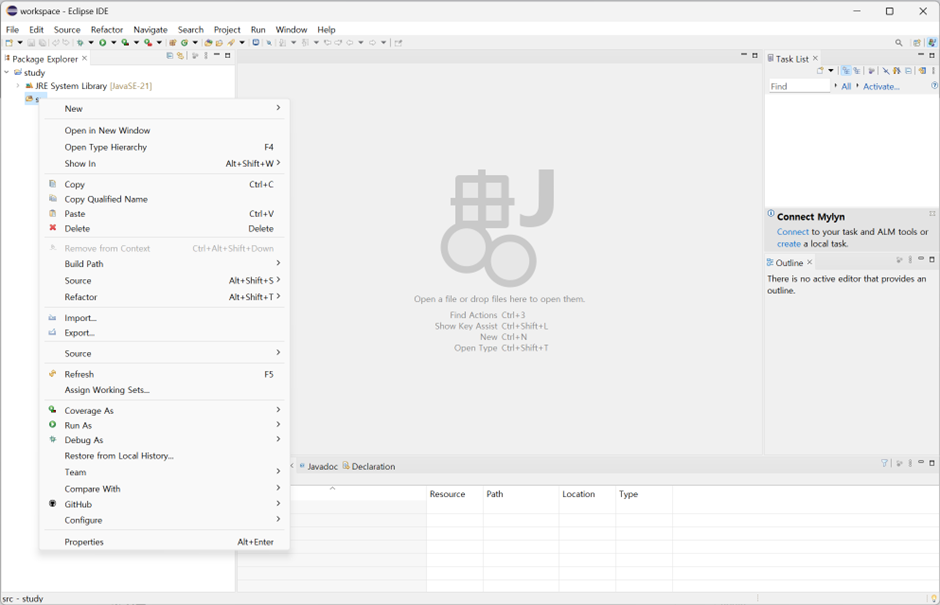940x605 pixels.
Task: Click the Search flashlight toolbar icon
Action: tap(230, 43)
